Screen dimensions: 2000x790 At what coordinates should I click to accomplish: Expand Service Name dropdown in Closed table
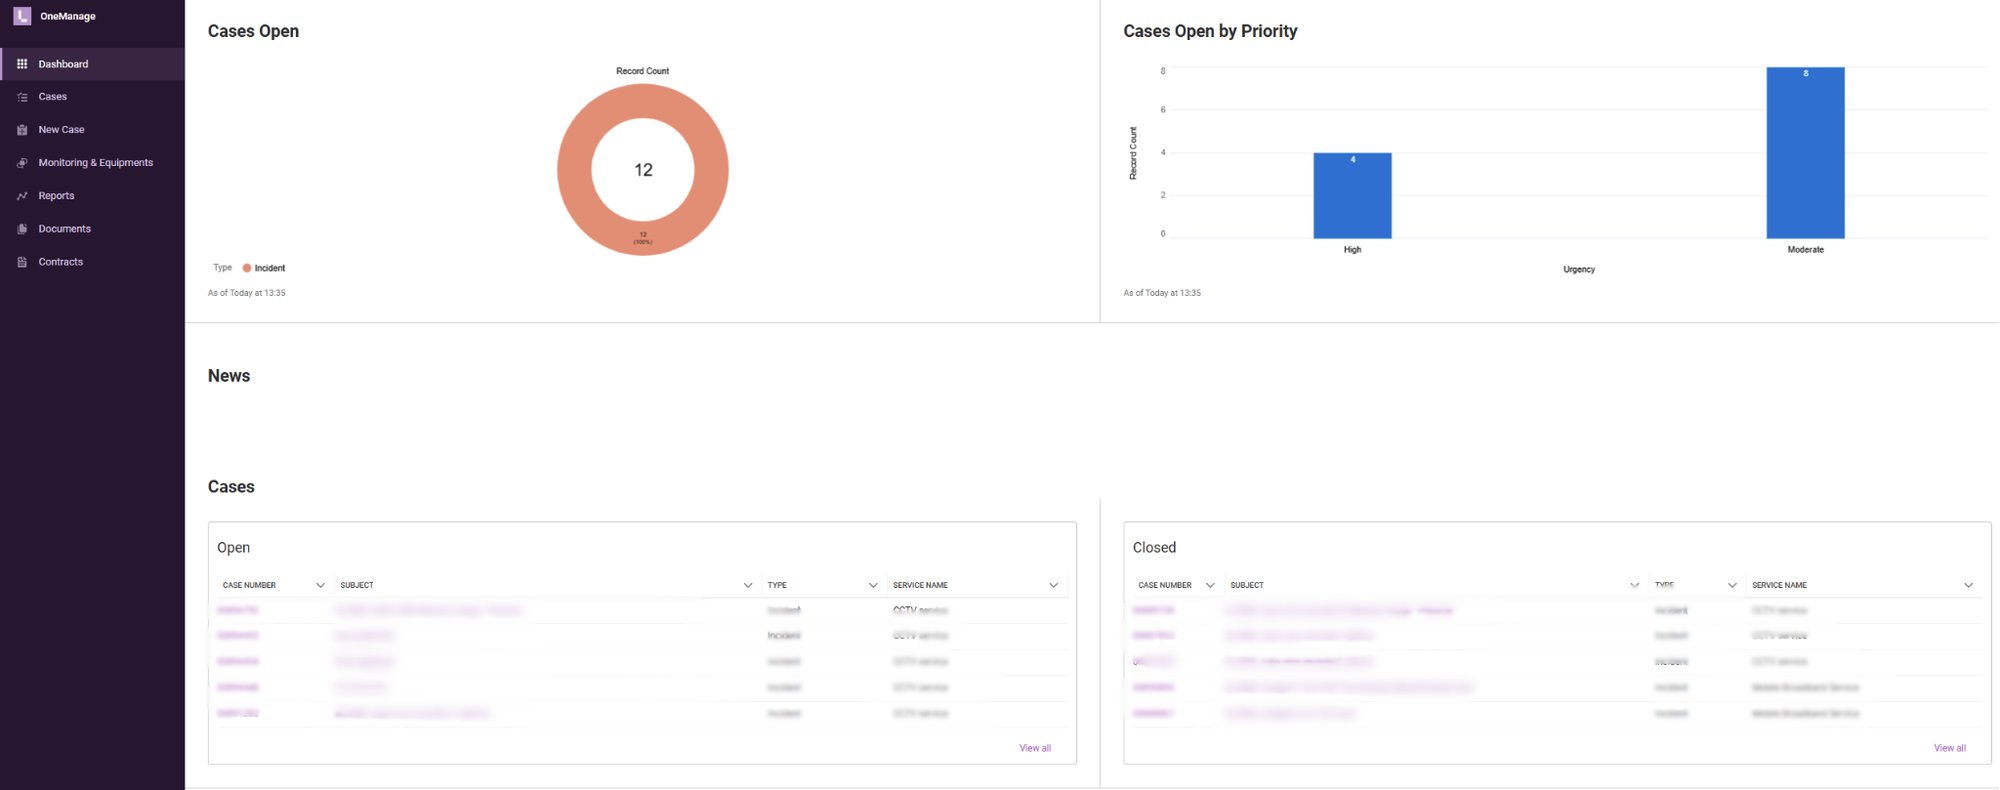click(x=1968, y=585)
